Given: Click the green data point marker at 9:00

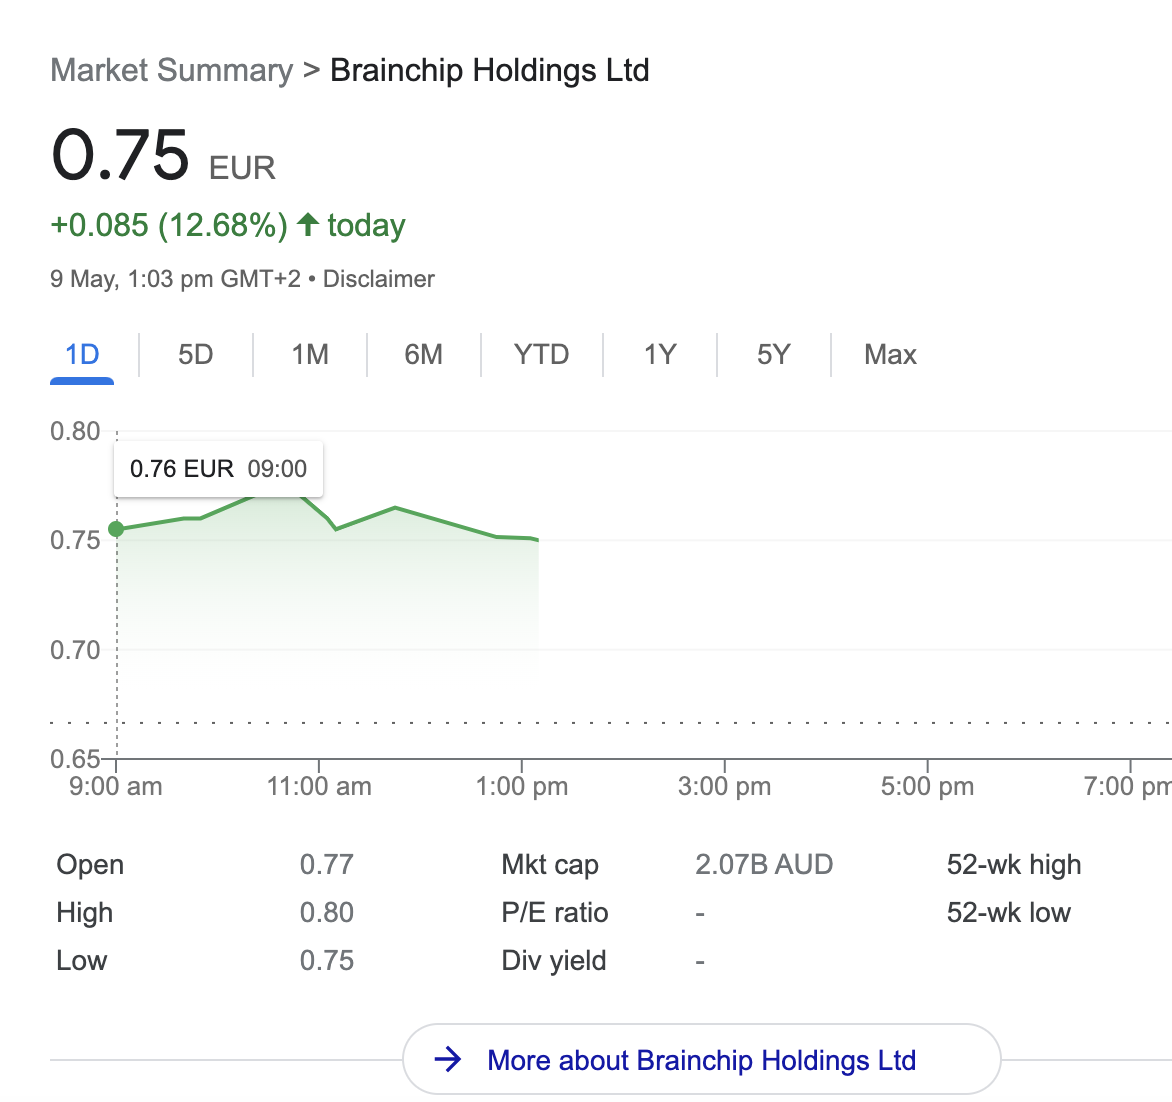Looking at the screenshot, I should coord(117,529).
